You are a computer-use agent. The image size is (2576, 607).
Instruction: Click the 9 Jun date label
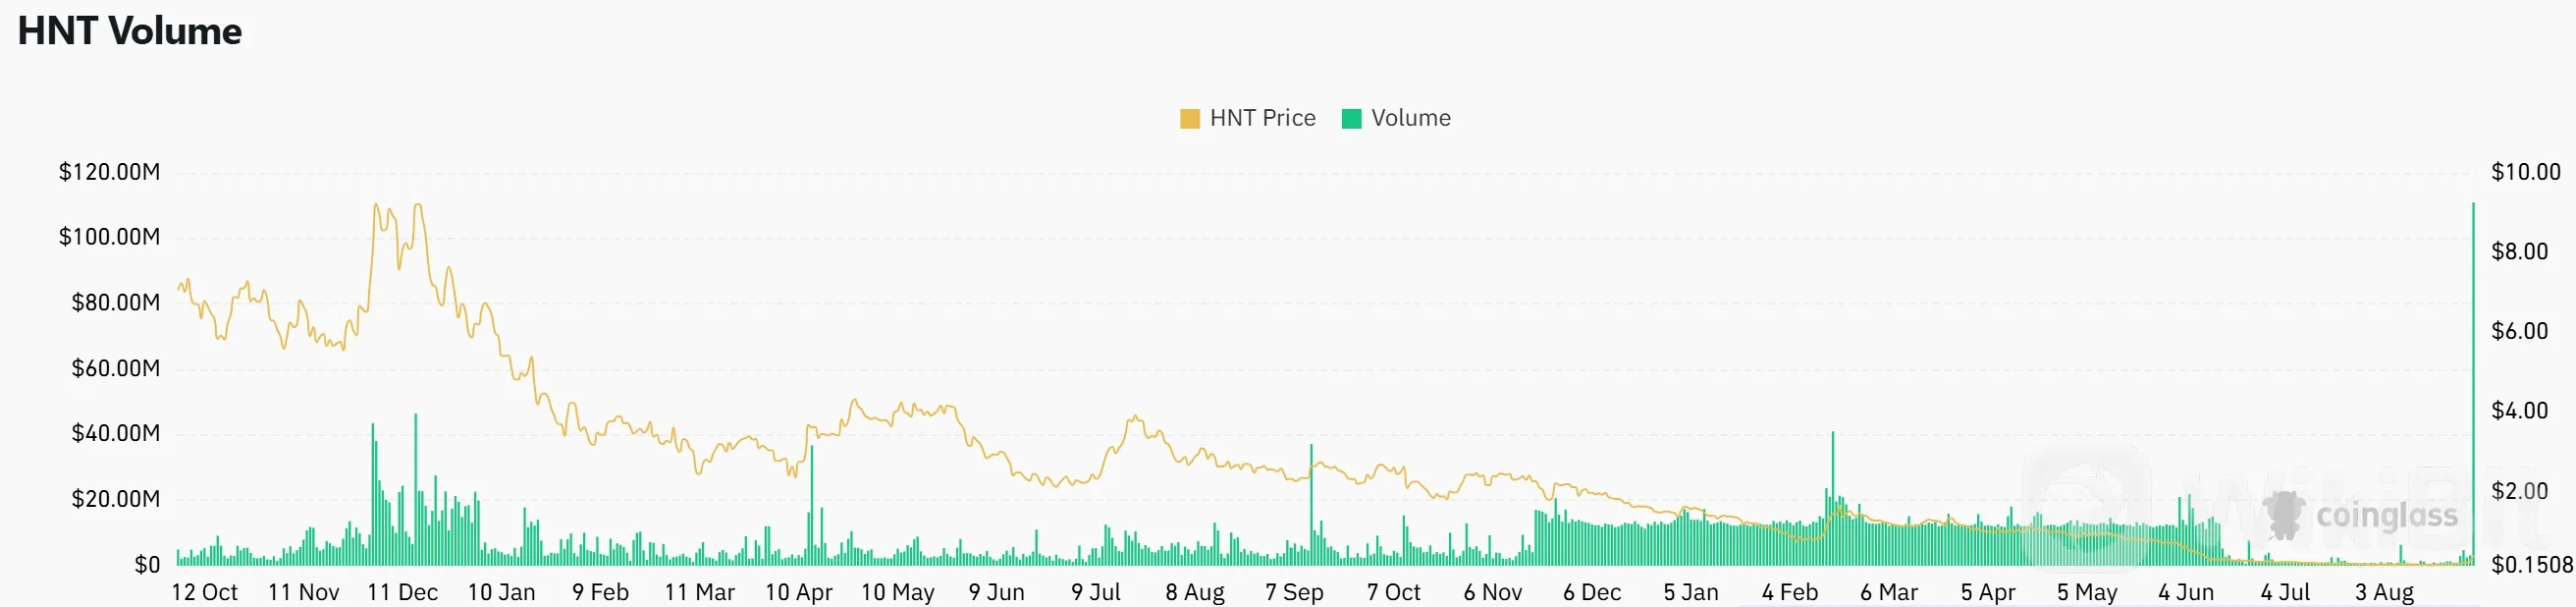(x=997, y=593)
